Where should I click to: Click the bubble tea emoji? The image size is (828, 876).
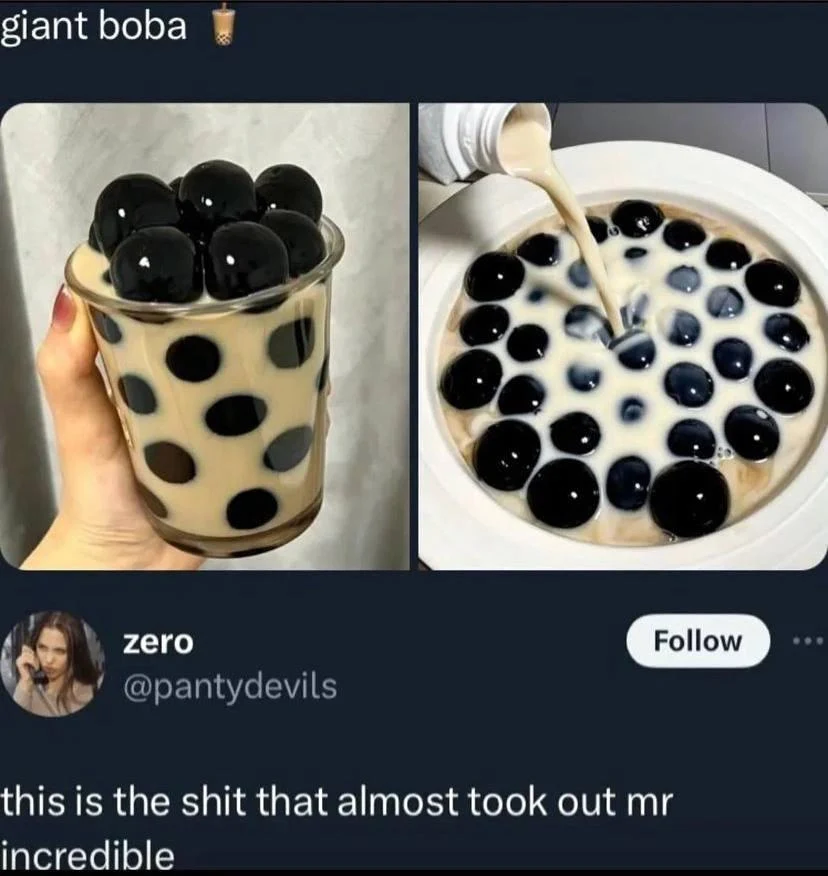pyautogui.click(x=223, y=24)
